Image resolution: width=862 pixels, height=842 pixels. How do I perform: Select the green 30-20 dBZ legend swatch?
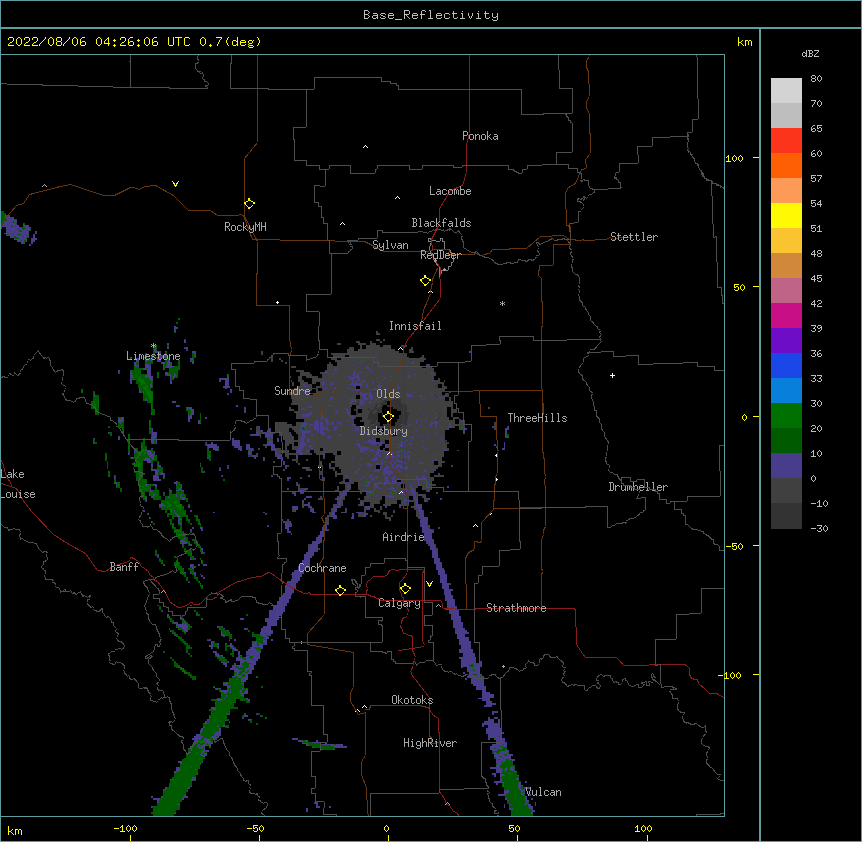[786, 416]
